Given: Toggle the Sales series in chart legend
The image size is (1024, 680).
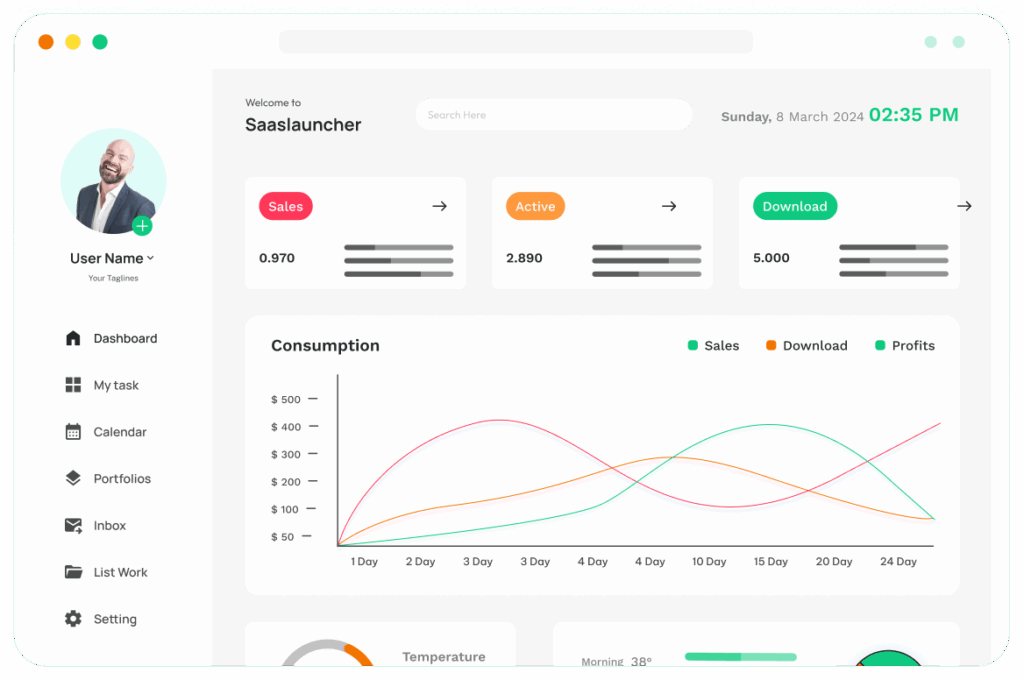Looking at the screenshot, I should (713, 346).
